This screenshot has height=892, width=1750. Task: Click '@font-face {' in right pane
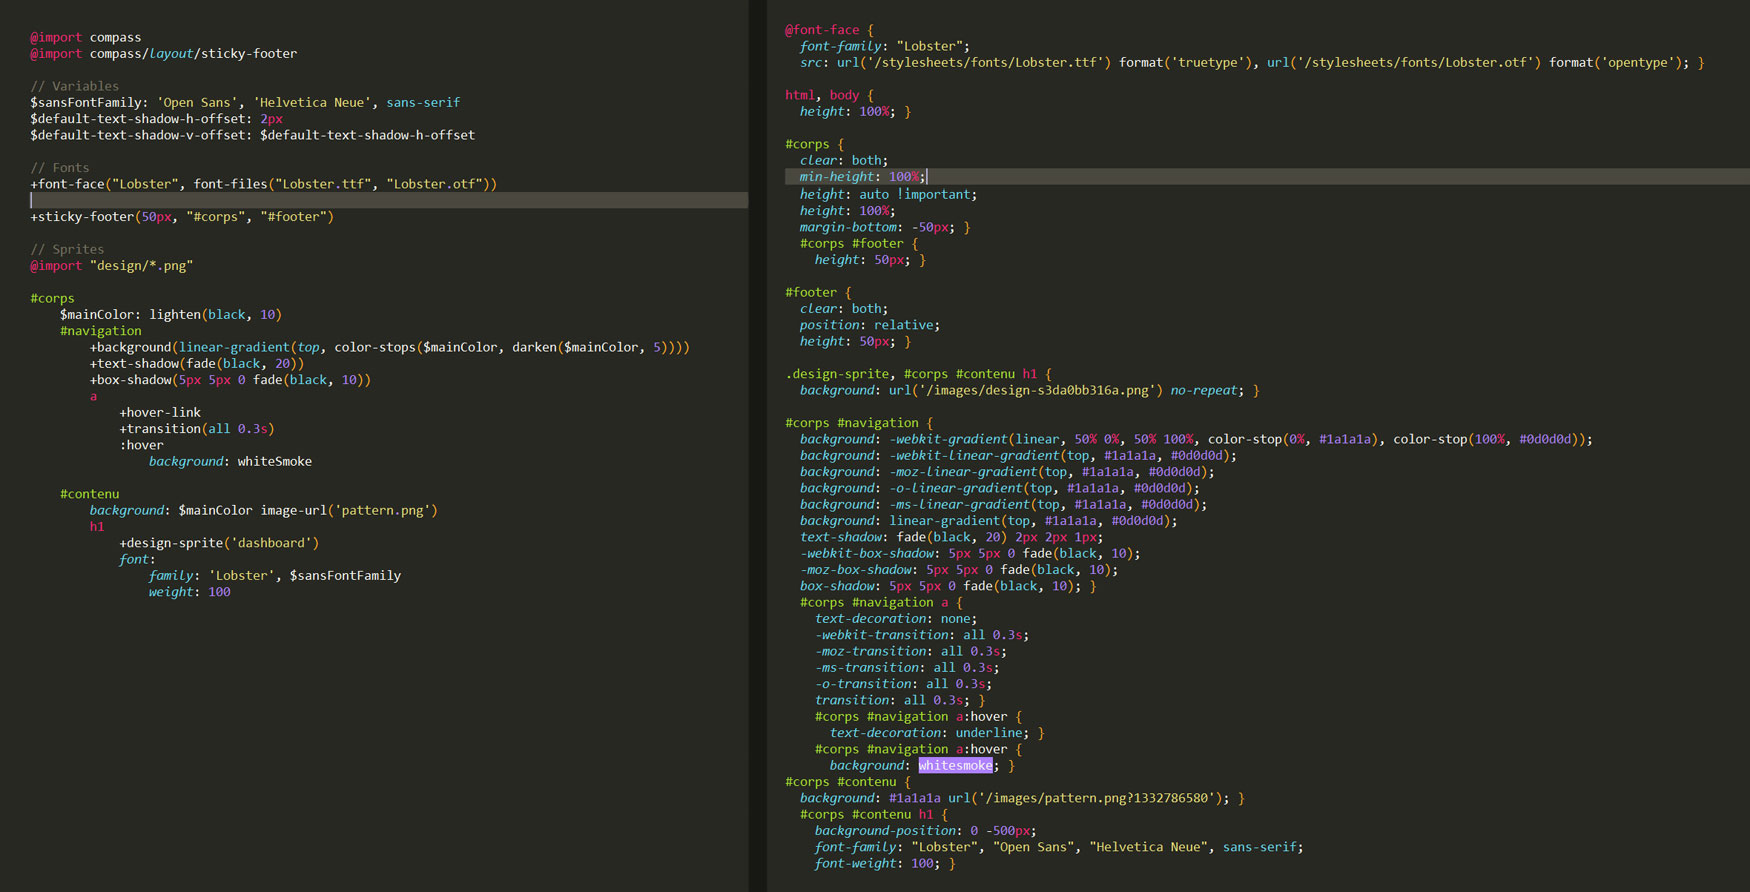point(829,30)
